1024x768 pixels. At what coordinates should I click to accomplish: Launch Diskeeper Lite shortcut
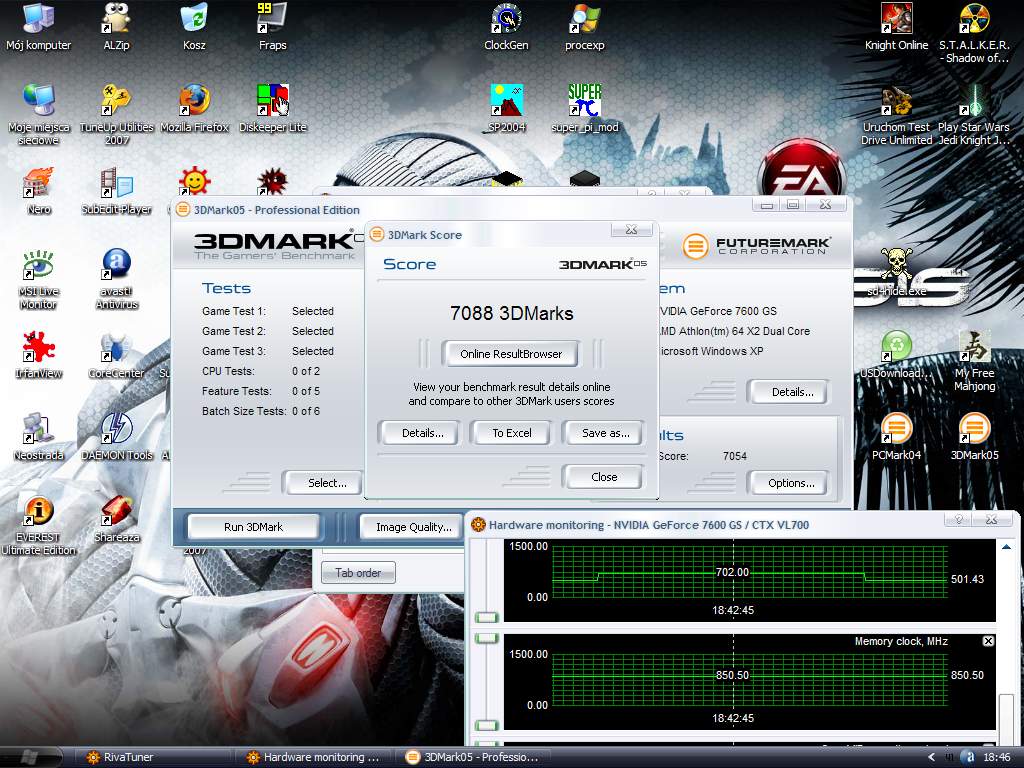click(x=272, y=110)
